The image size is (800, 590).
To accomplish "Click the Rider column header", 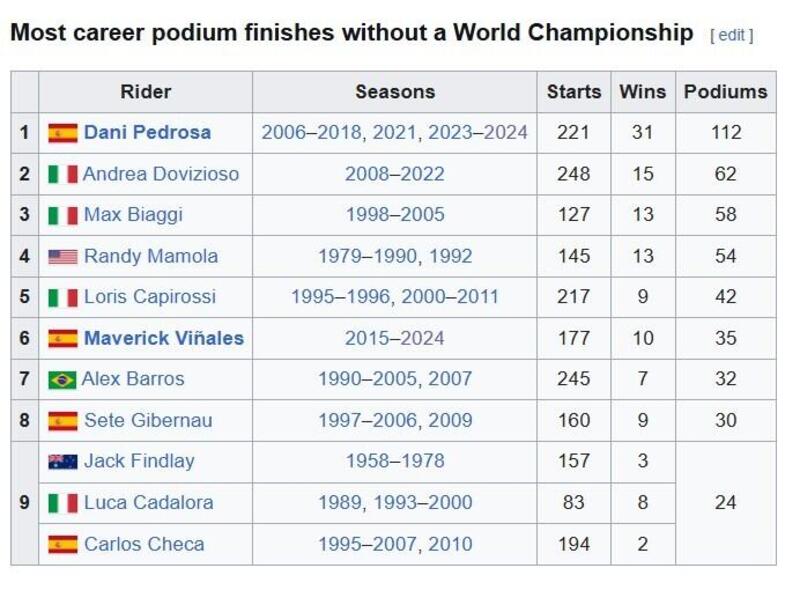I will (145, 92).
